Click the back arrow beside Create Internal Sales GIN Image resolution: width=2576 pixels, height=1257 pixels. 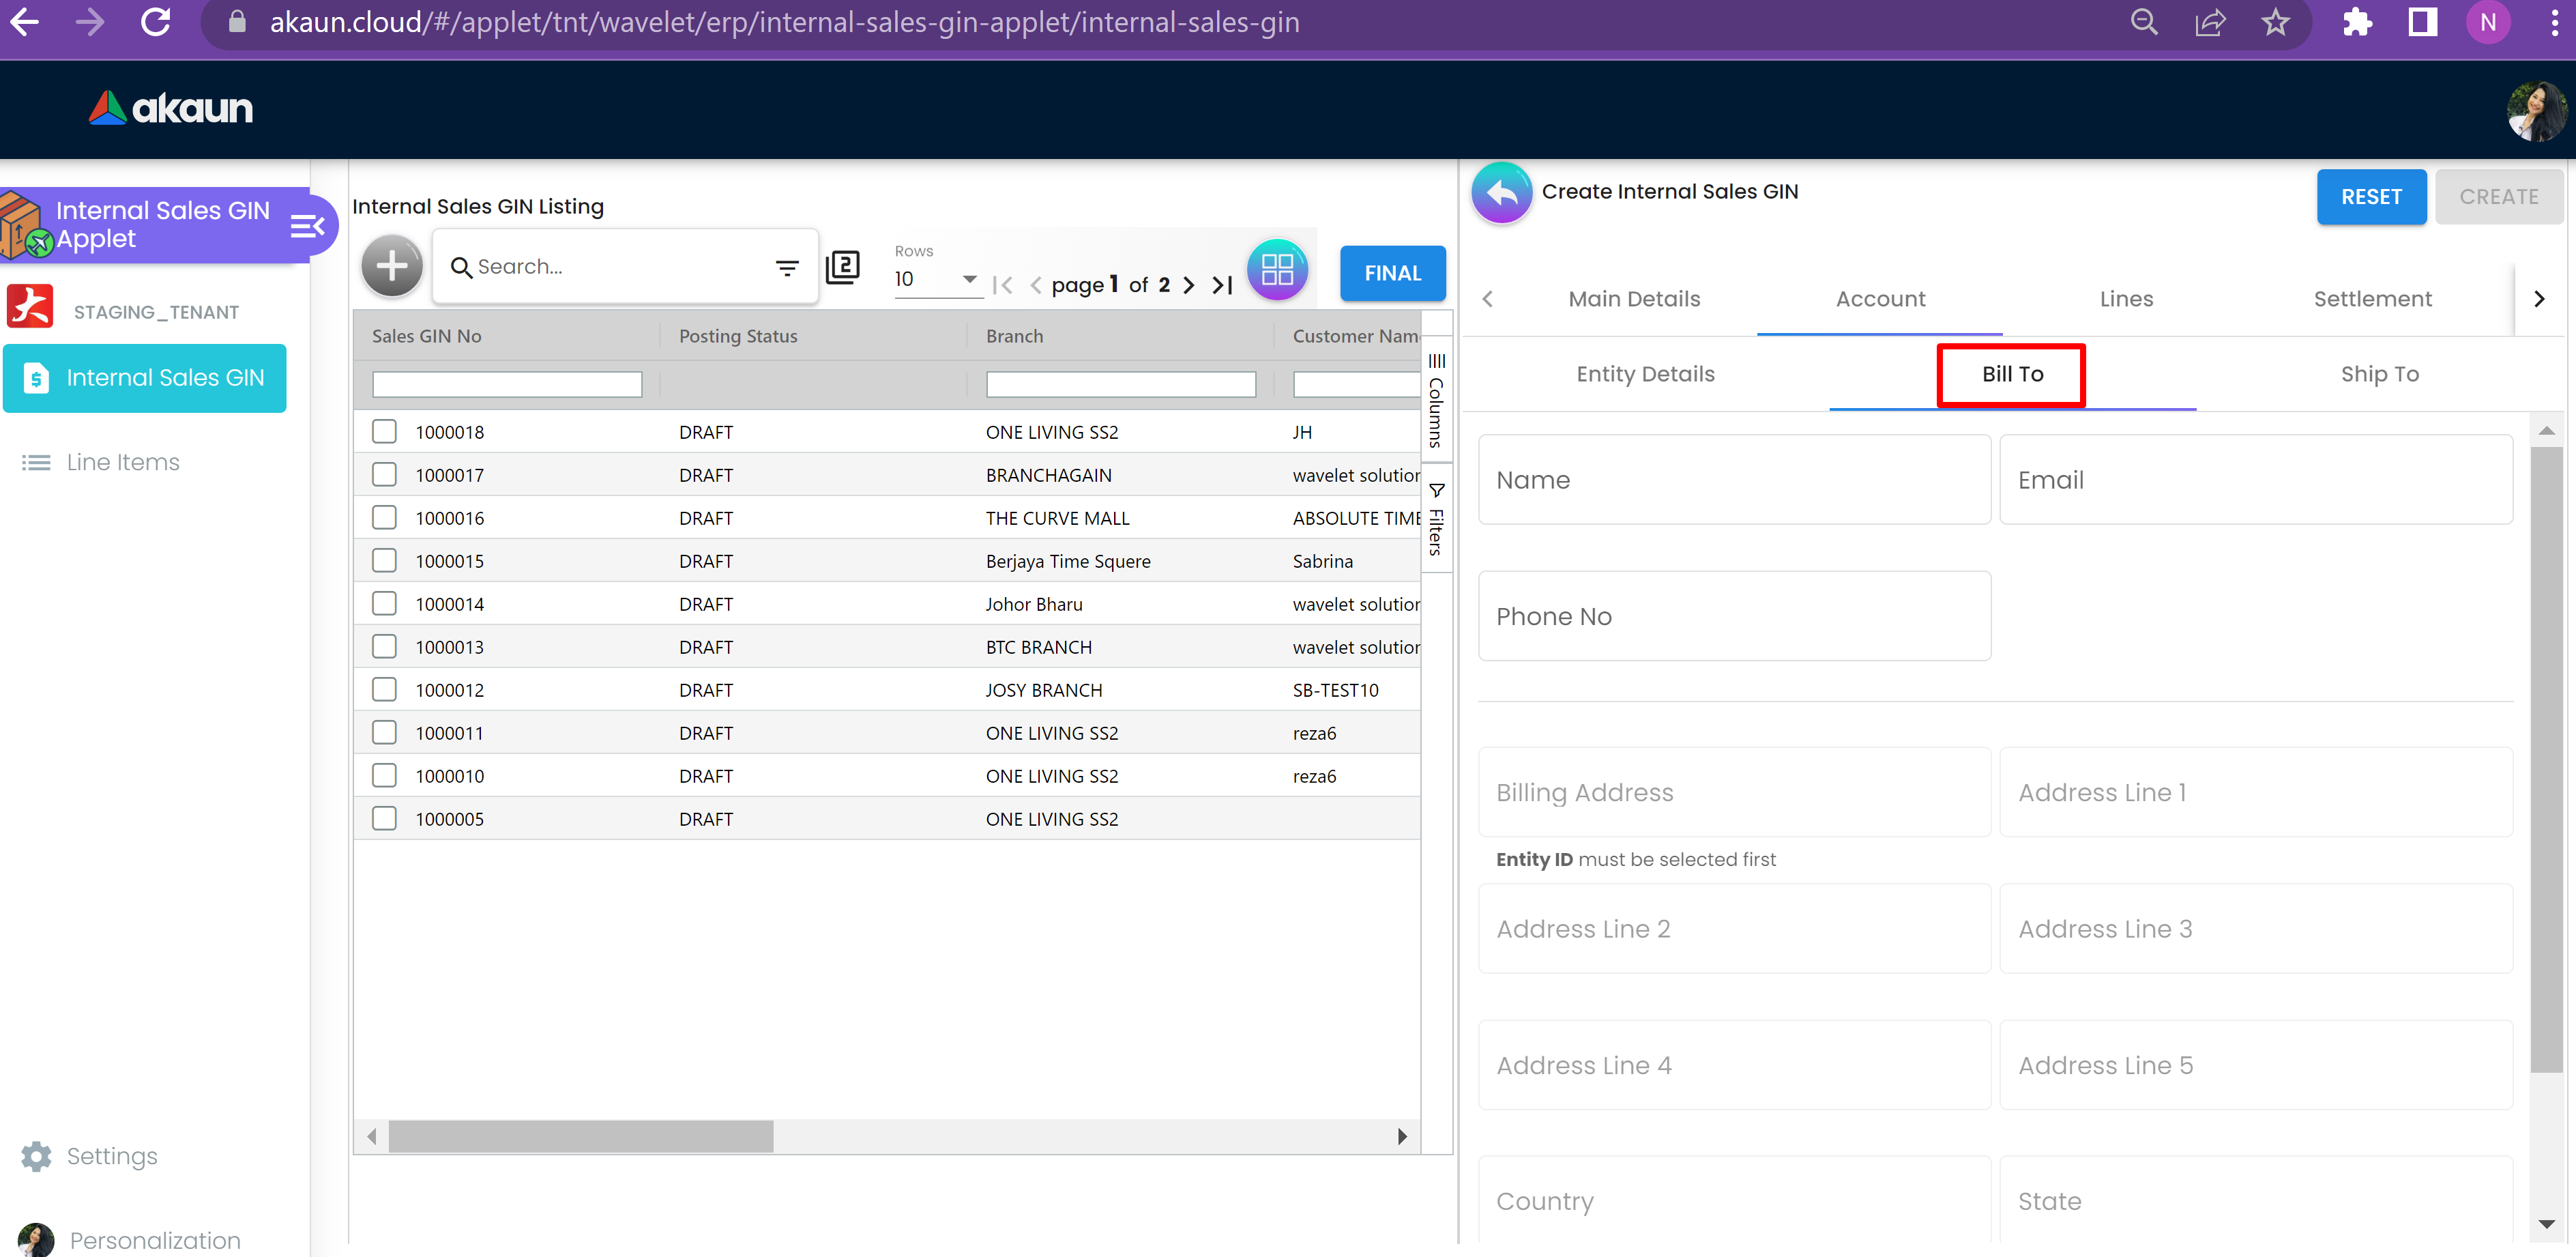click(x=1501, y=192)
